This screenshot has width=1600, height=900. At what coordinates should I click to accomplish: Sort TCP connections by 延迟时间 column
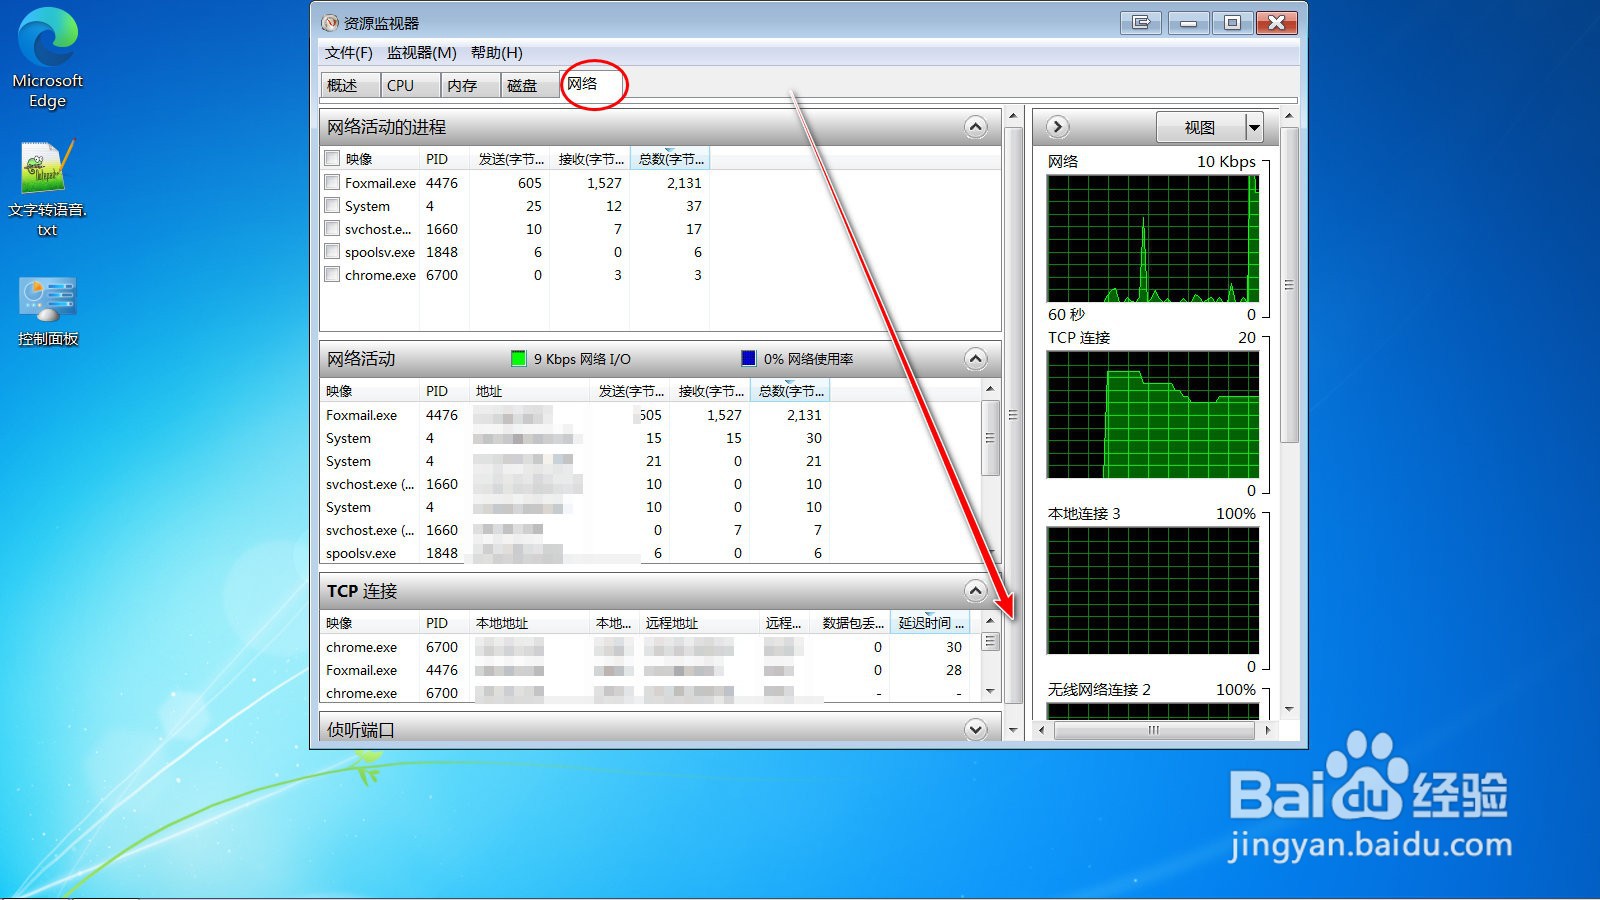click(x=929, y=622)
